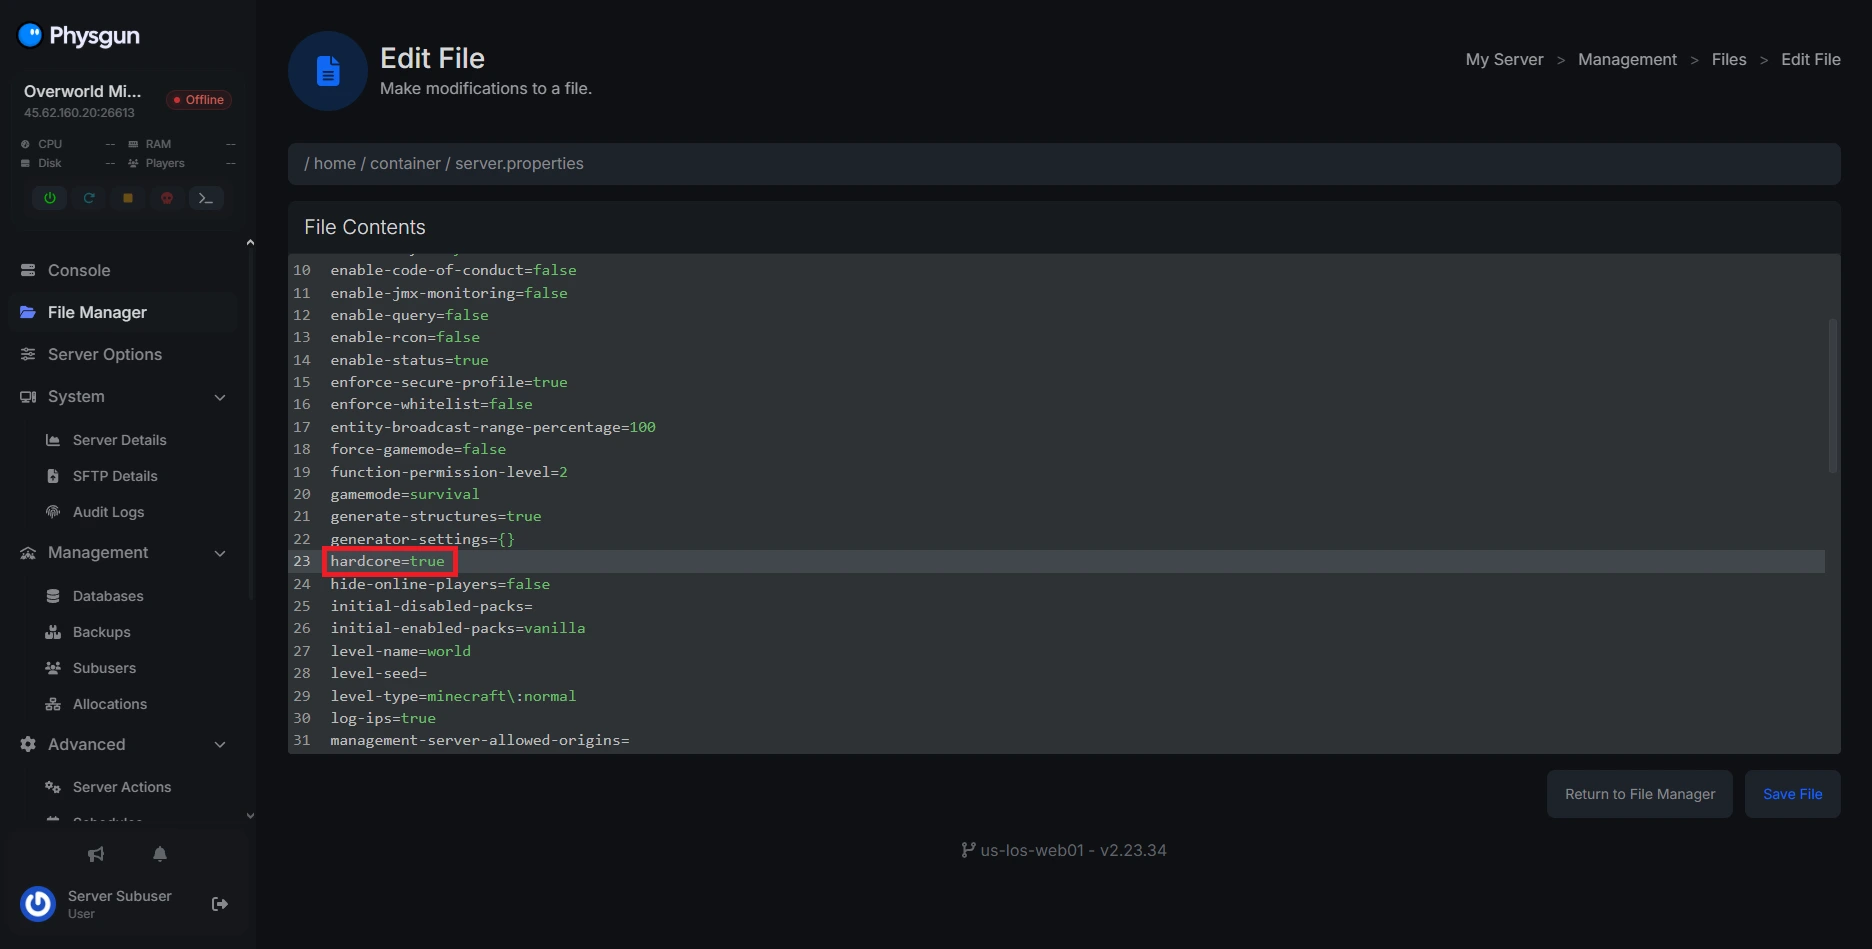Image resolution: width=1872 pixels, height=949 pixels.
Task: Return to File Manager
Action: (x=1638, y=793)
